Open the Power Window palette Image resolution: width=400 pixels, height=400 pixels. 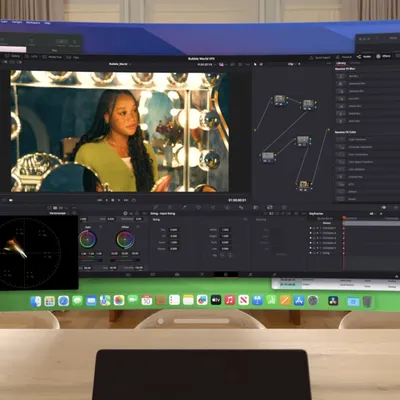(198, 207)
